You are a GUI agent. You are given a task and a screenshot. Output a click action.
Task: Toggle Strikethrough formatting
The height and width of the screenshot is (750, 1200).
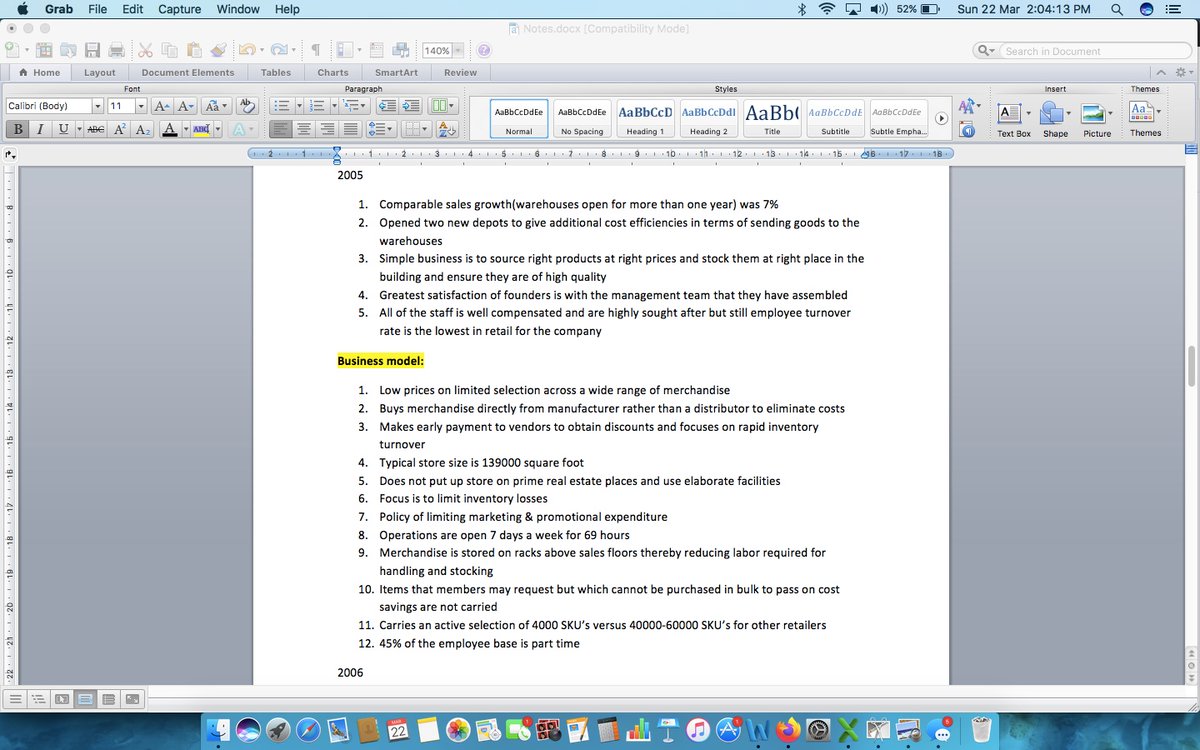click(96, 129)
